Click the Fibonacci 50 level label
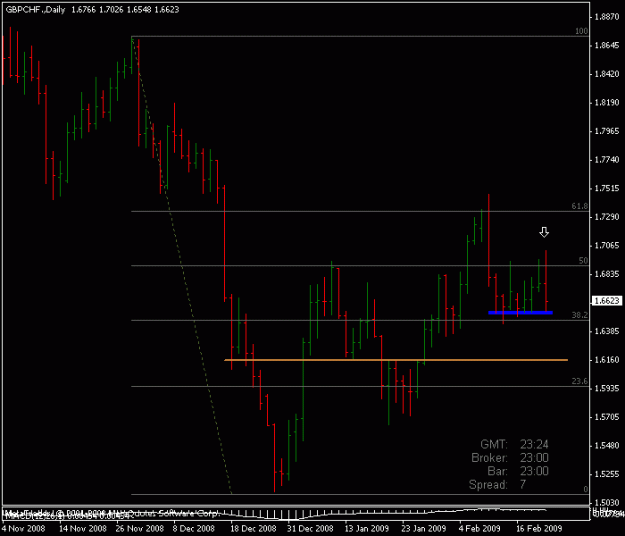Image resolution: width=625 pixels, height=536 pixels. click(x=583, y=261)
